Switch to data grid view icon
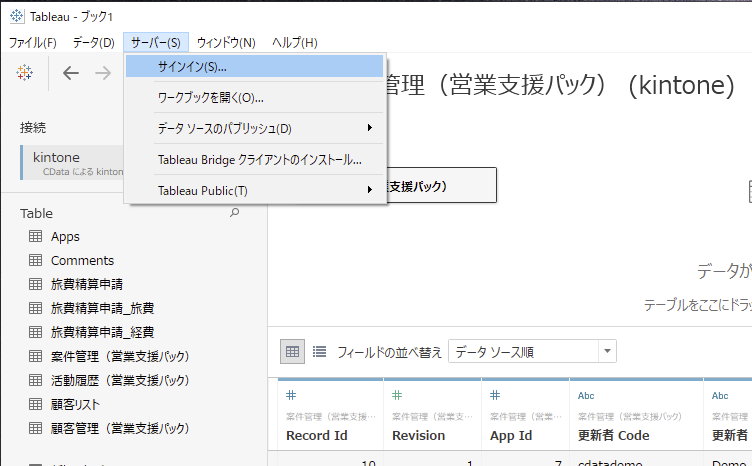The height and width of the screenshot is (466, 752). point(292,352)
